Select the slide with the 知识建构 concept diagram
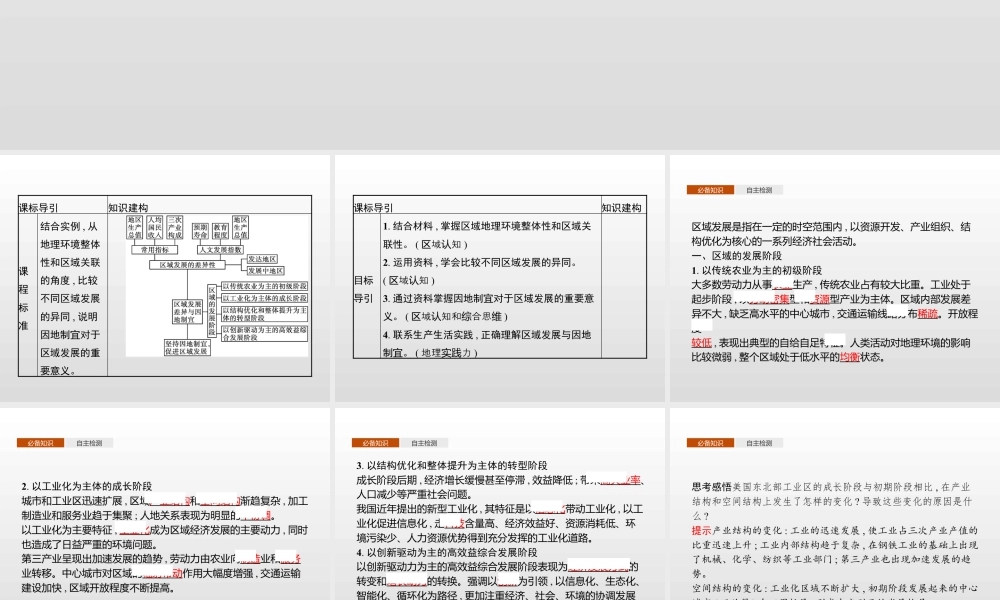This screenshot has height=600, width=1000. 165,280
